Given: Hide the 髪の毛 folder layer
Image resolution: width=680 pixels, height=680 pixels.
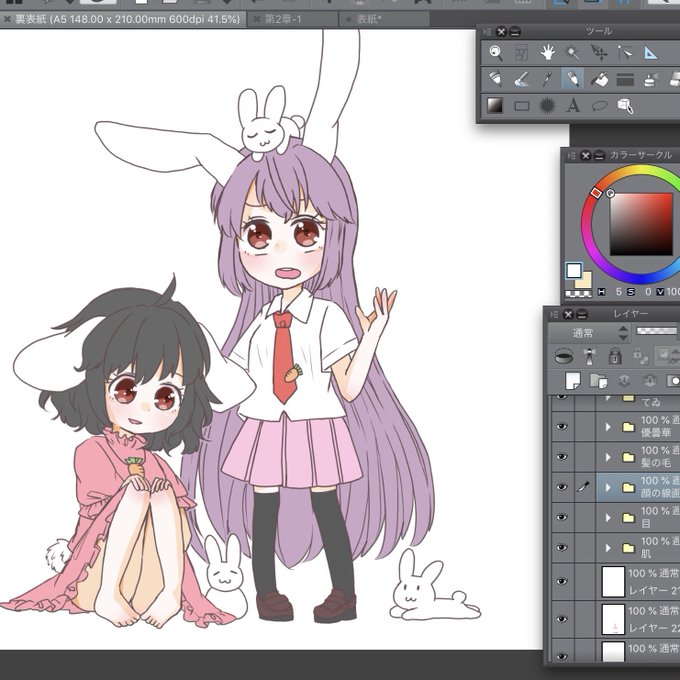Looking at the screenshot, I should [x=562, y=457].
